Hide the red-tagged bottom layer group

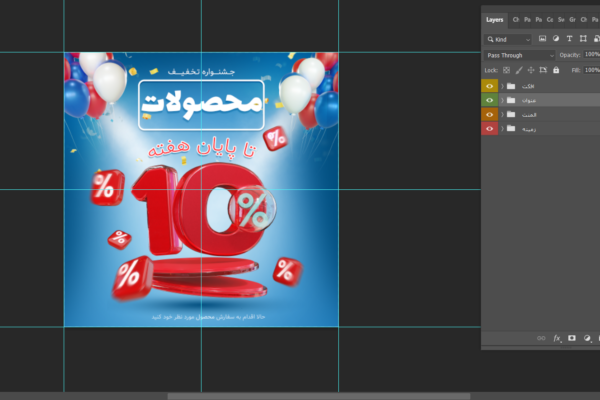(x=490, y=128)
